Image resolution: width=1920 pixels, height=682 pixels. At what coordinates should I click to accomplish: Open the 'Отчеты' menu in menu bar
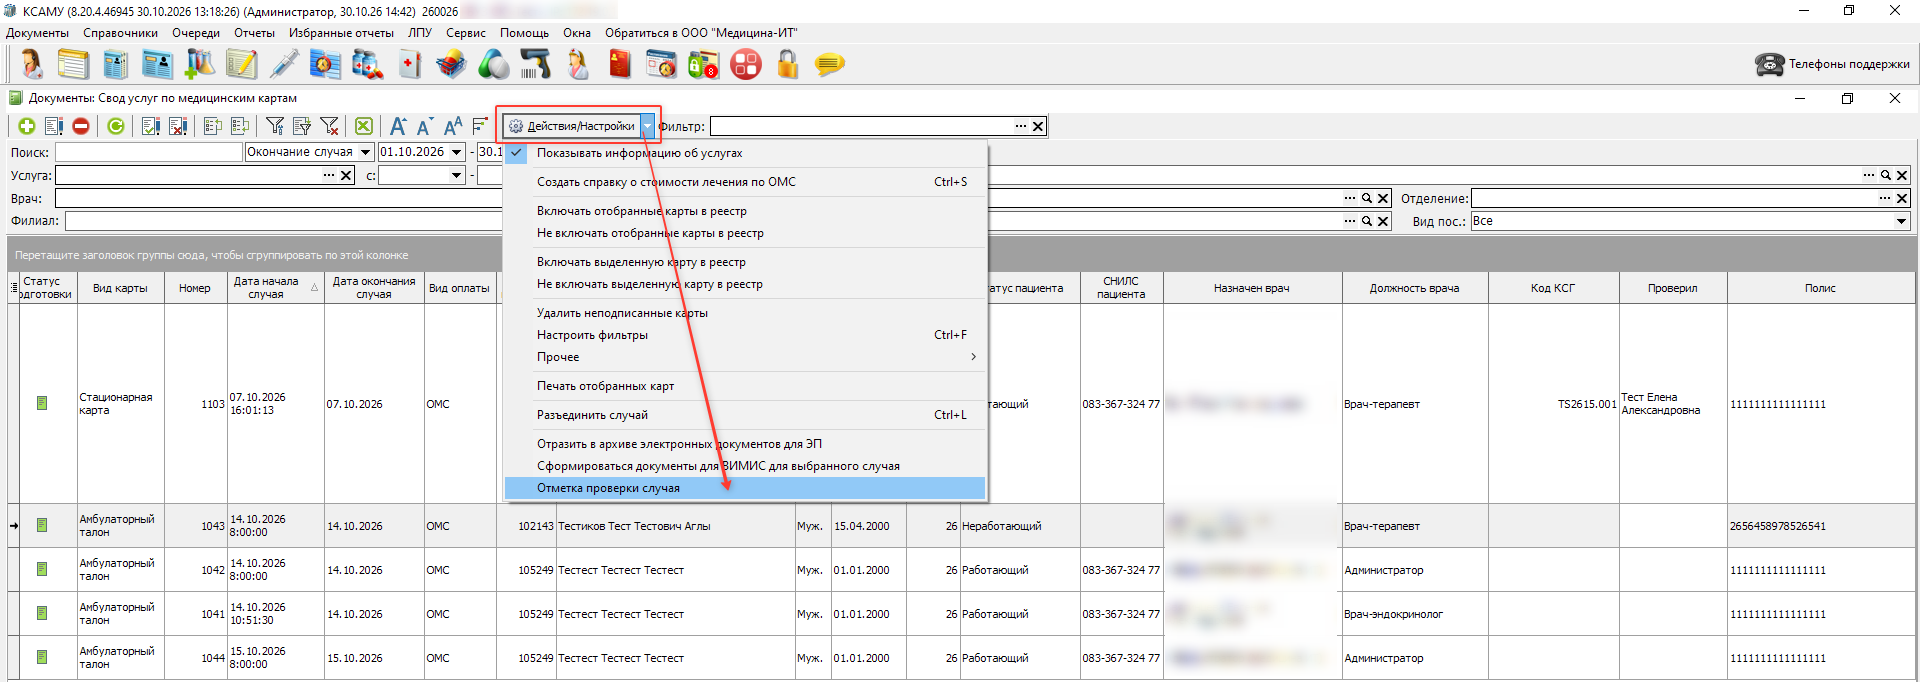click(254, 33)
